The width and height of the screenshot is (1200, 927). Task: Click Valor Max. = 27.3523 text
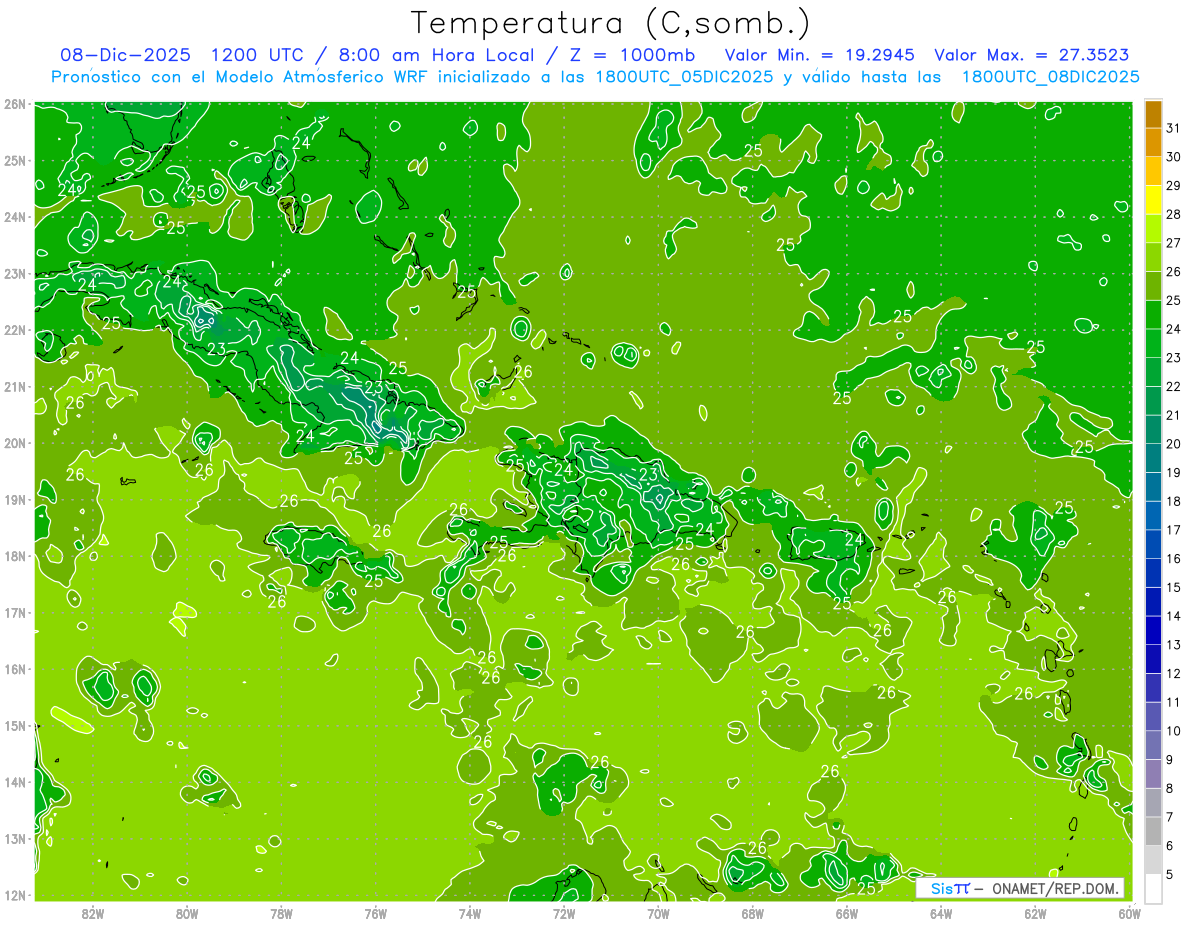pos(1032,55)
